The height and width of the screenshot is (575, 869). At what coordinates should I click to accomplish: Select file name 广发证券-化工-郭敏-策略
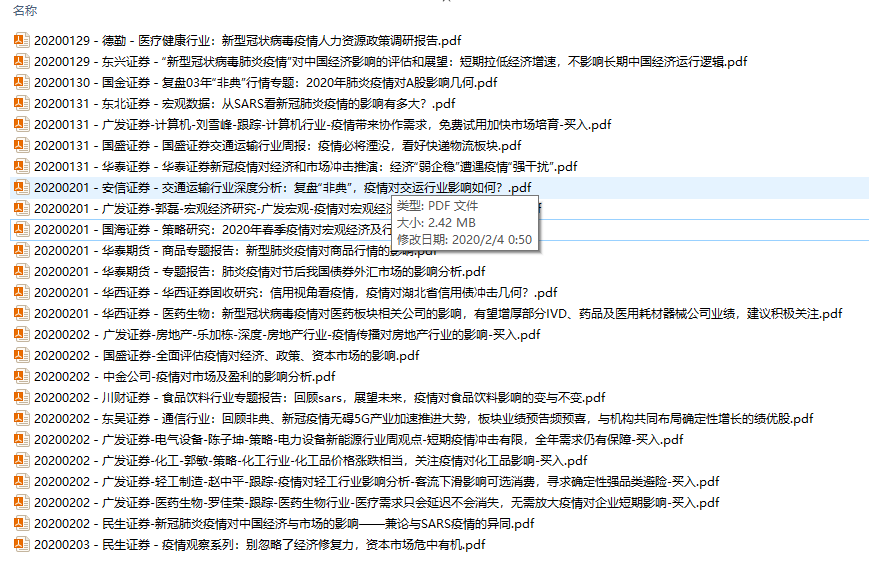[310, 461]
